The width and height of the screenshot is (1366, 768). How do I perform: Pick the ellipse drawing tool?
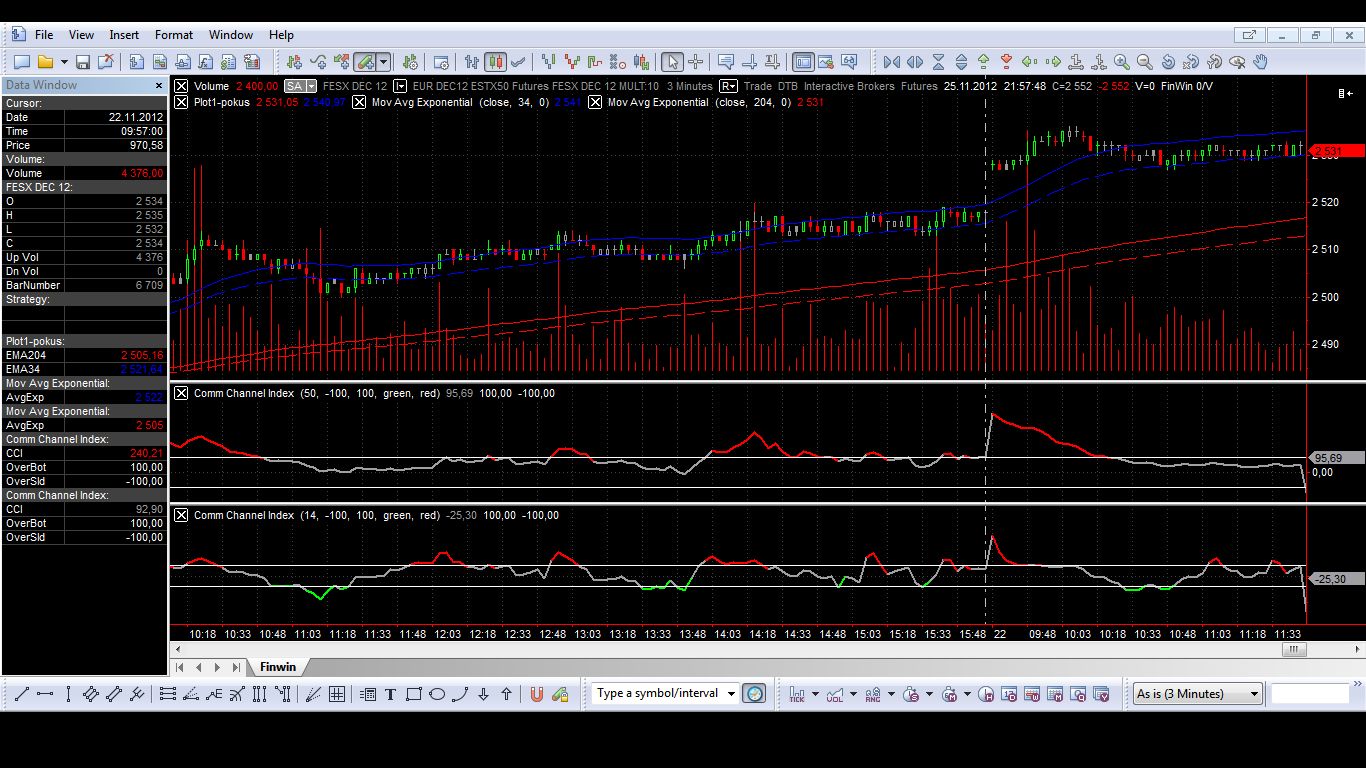point(437,694)
